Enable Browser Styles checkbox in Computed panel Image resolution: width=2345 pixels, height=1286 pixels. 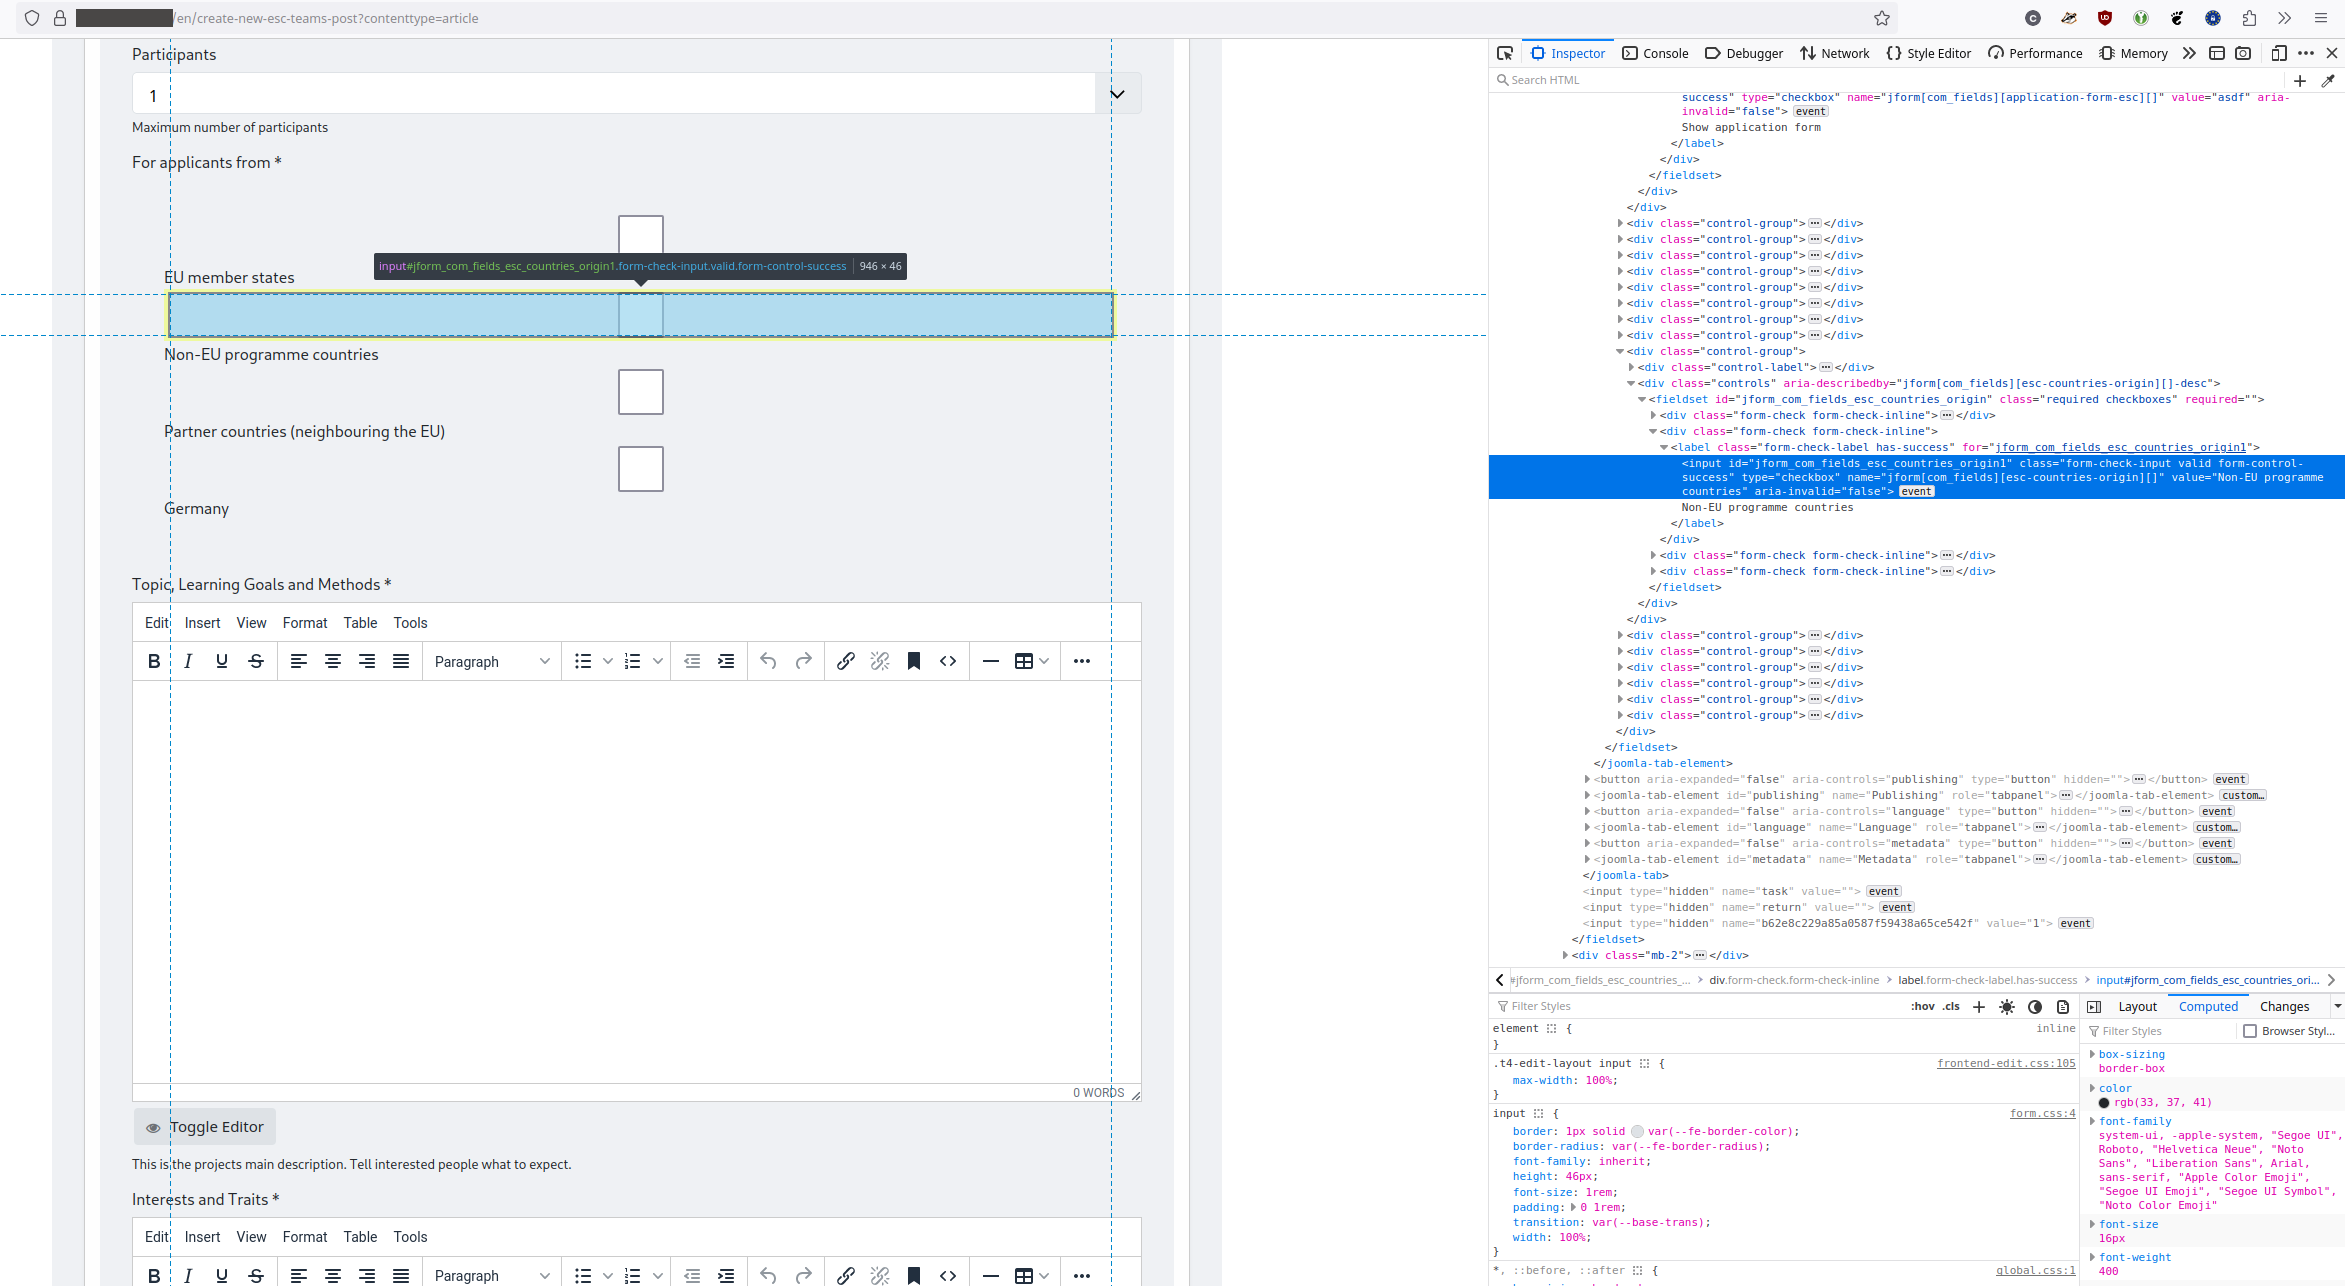coord(2250,1031)
